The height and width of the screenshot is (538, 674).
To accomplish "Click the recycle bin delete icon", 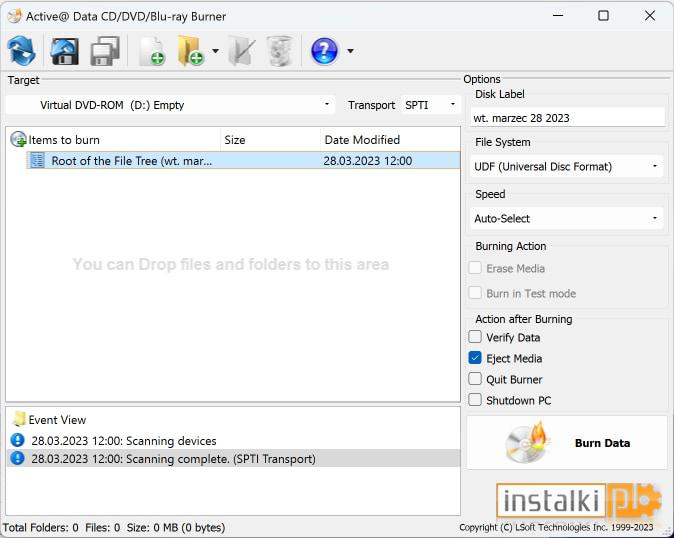I will click(280, 51).
